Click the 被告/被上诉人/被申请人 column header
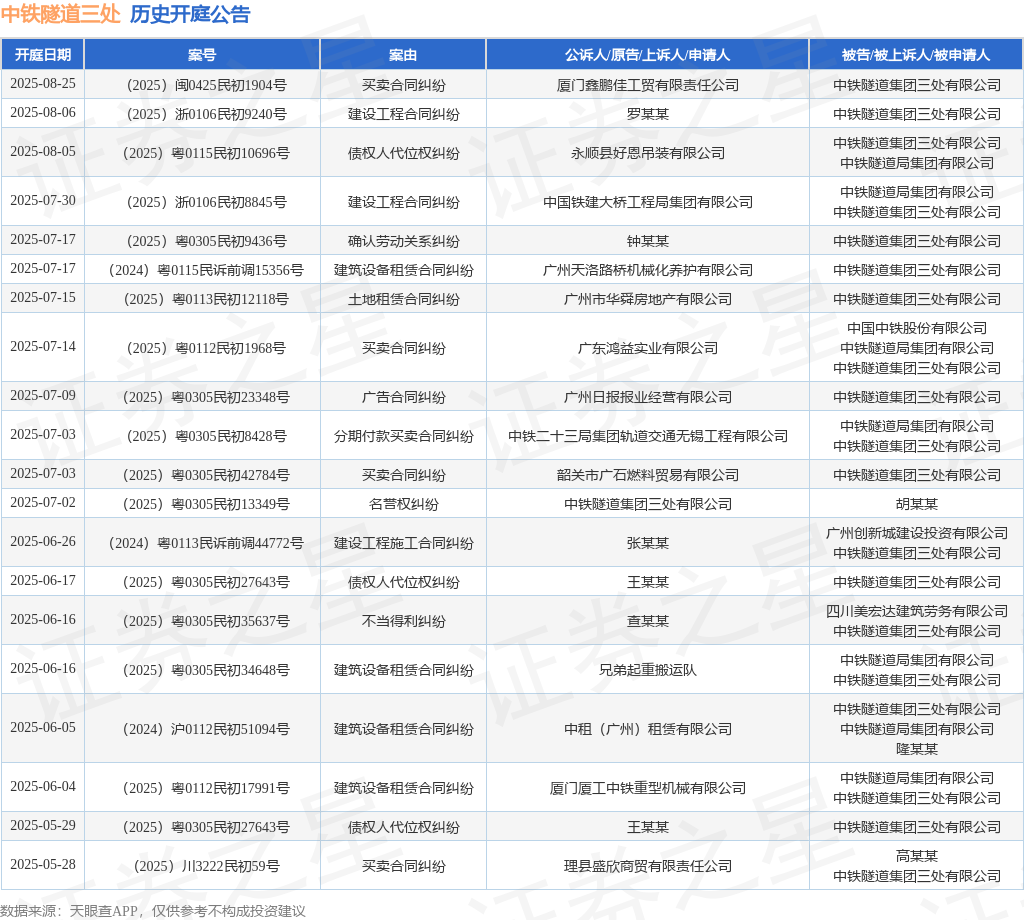 (x=916, y=55)
